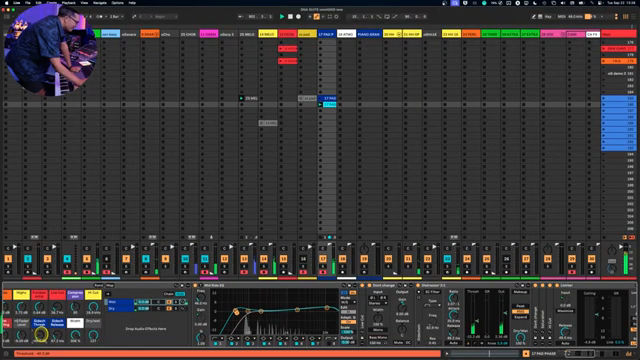Stop playback with the Stop button

pyautogui.click(x=290, y=17)
